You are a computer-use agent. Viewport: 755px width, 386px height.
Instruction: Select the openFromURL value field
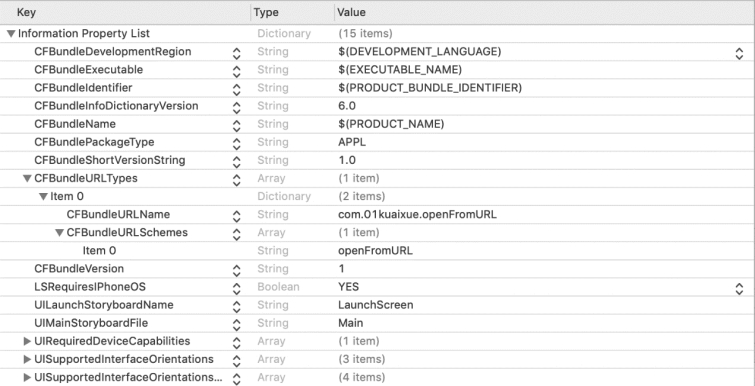tap(375, 251)
